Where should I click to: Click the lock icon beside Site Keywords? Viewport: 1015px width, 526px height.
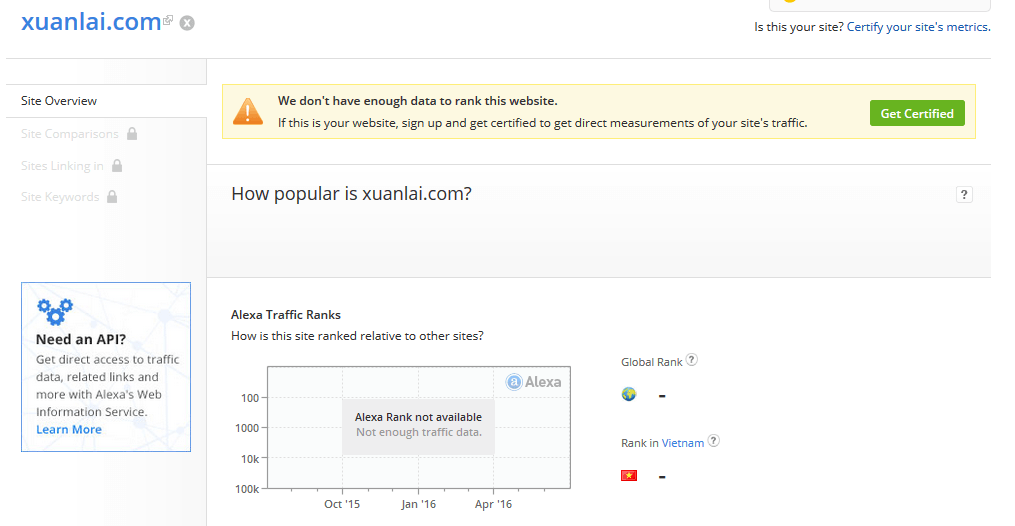pos(112,197)
